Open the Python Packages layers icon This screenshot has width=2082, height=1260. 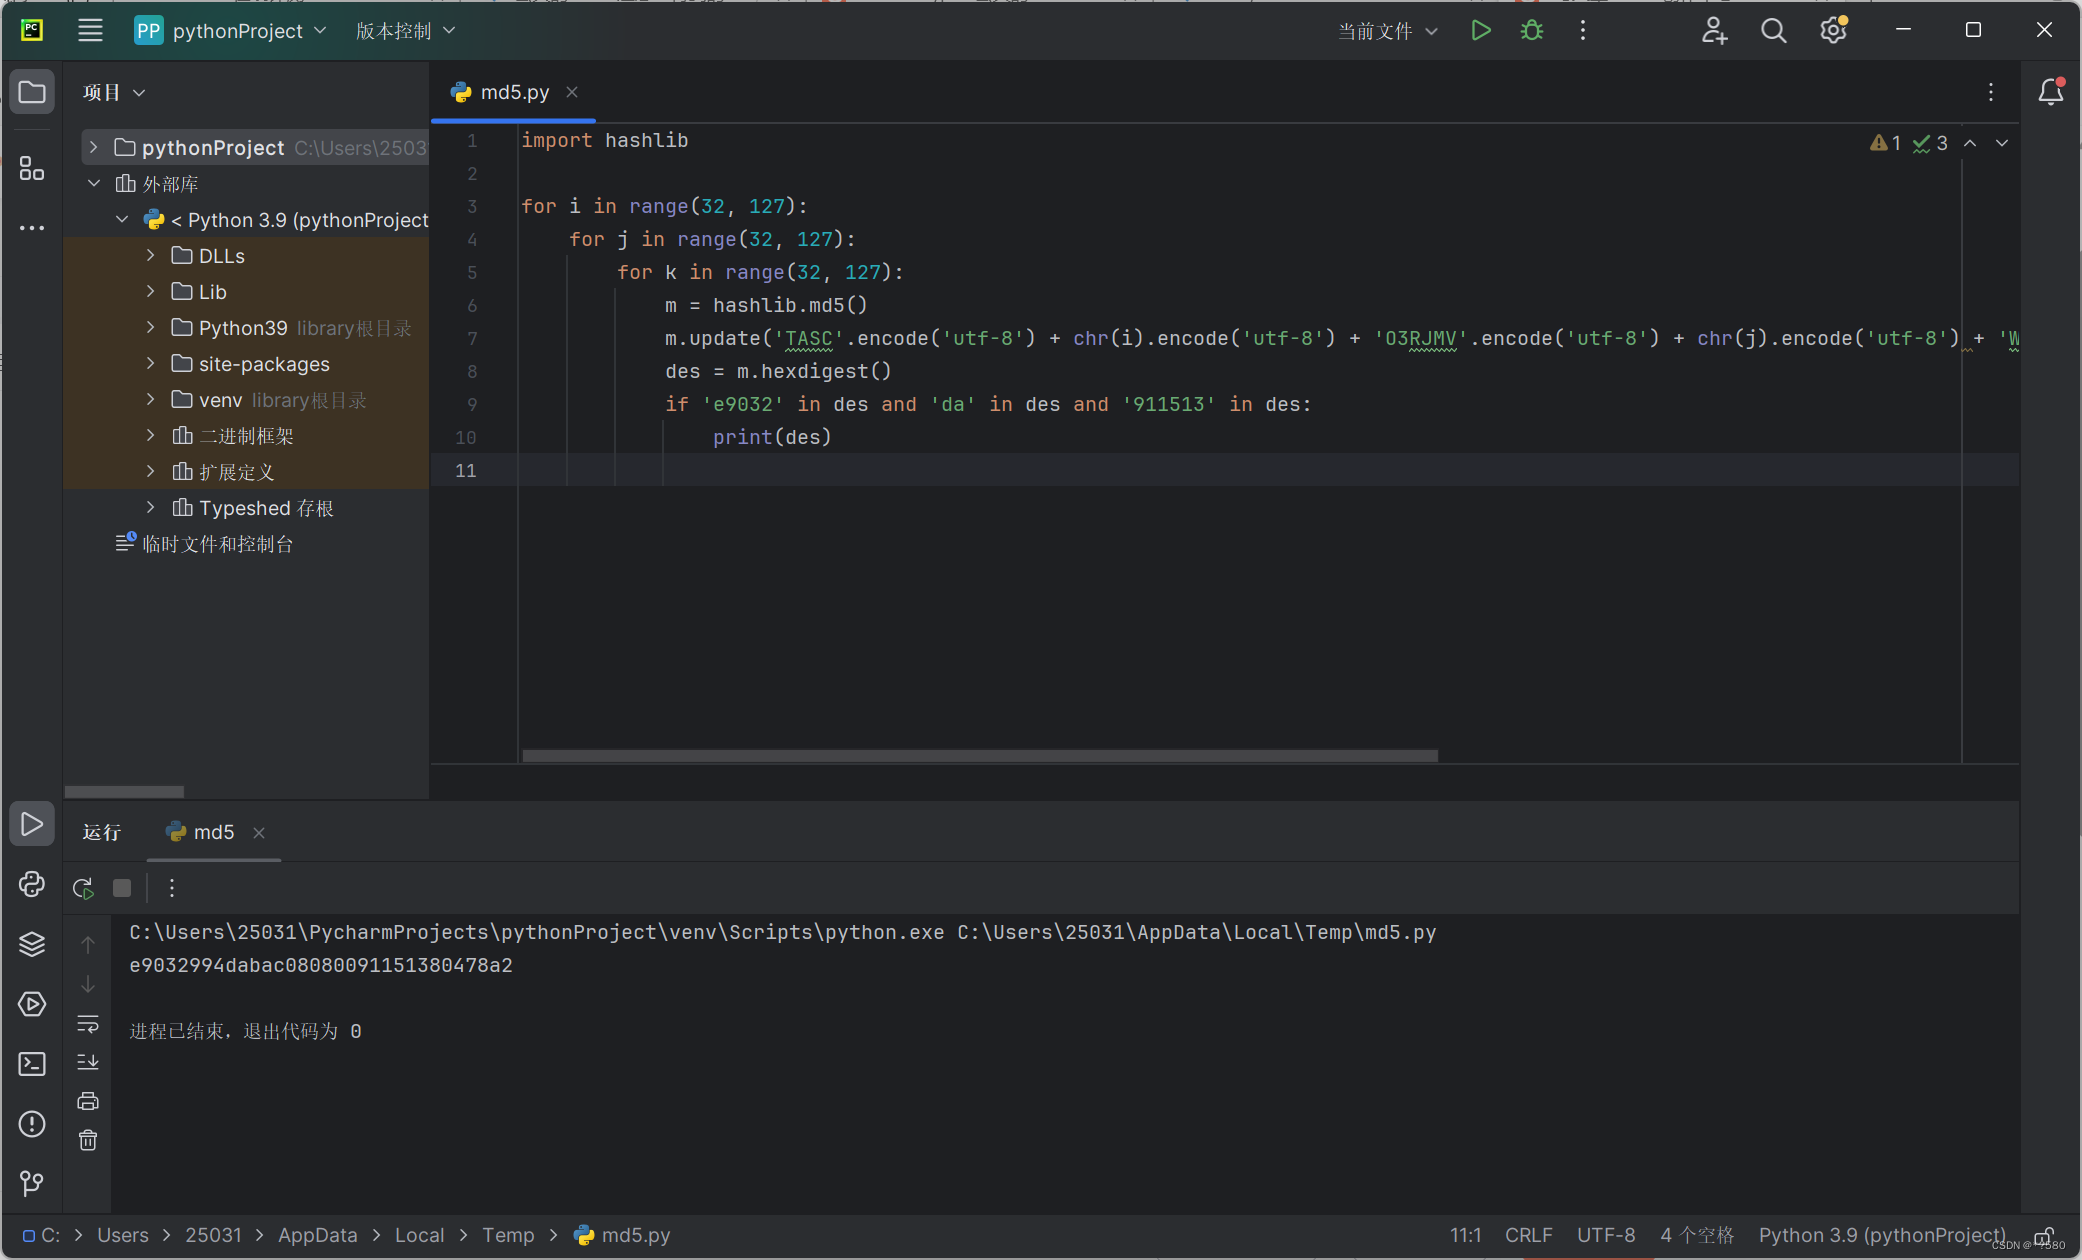32,944
